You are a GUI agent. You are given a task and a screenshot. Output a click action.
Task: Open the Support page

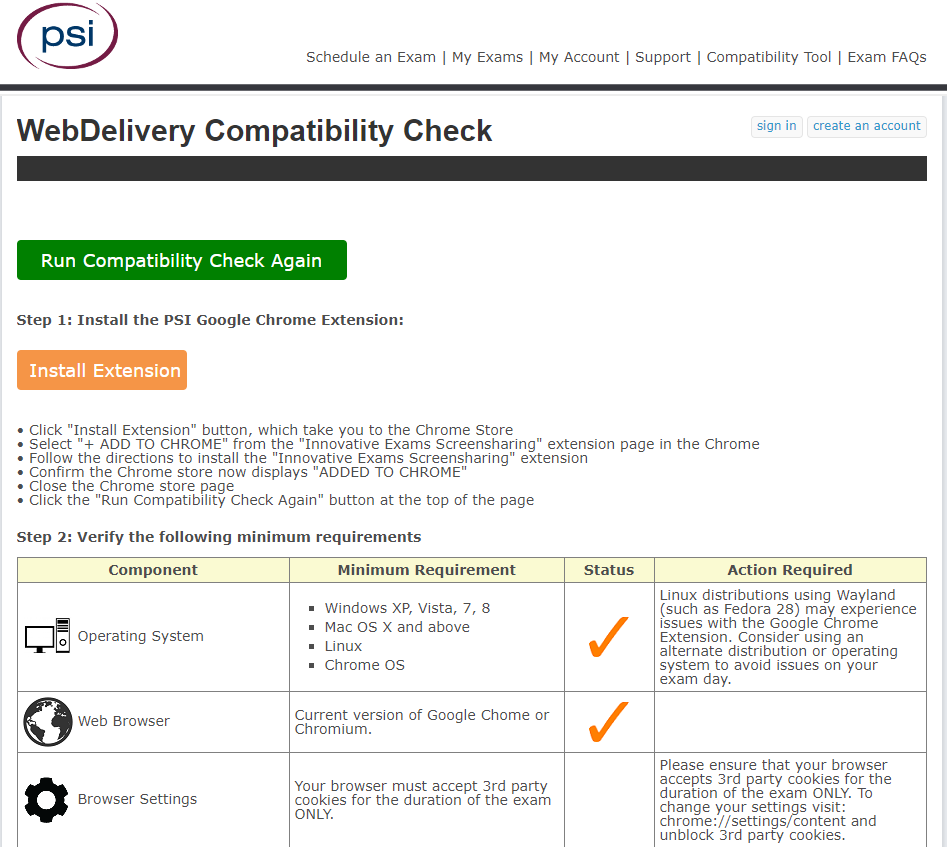[663, 57]
